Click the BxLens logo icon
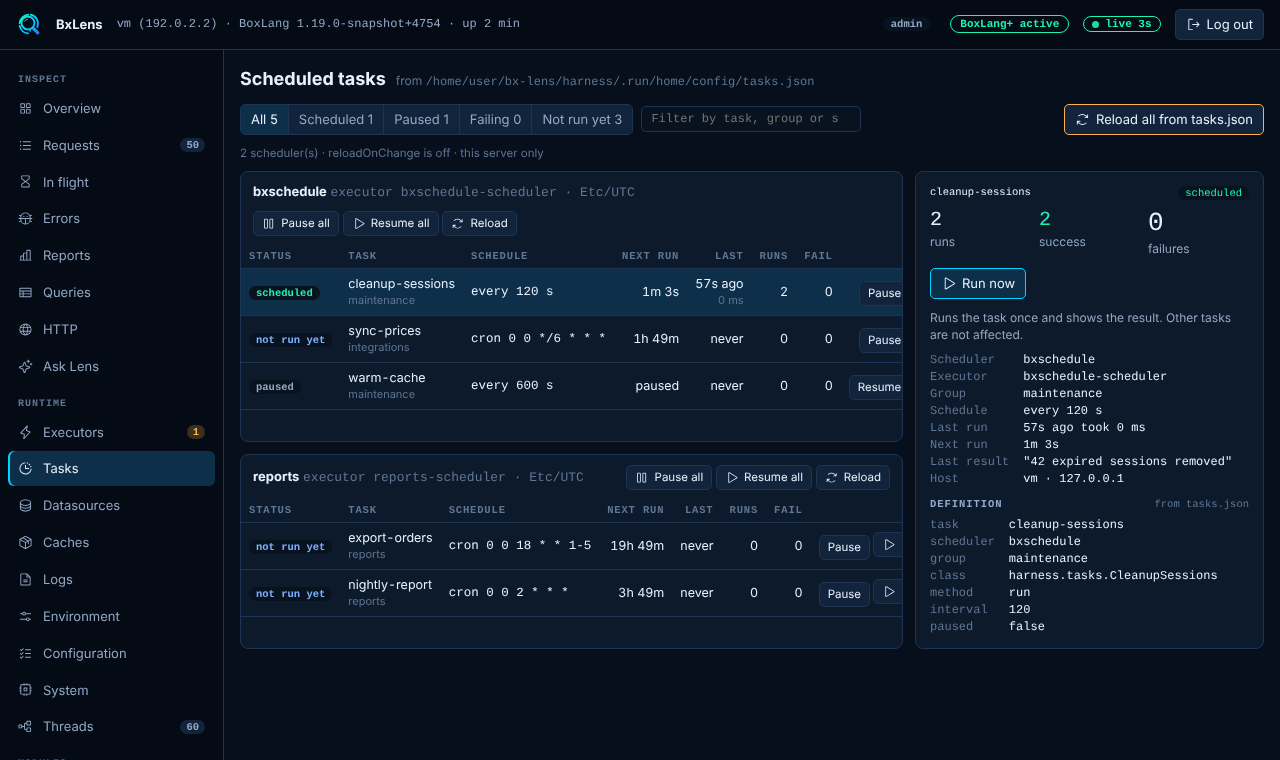This screenshot has height=760, width=1280. click(30, 24)
